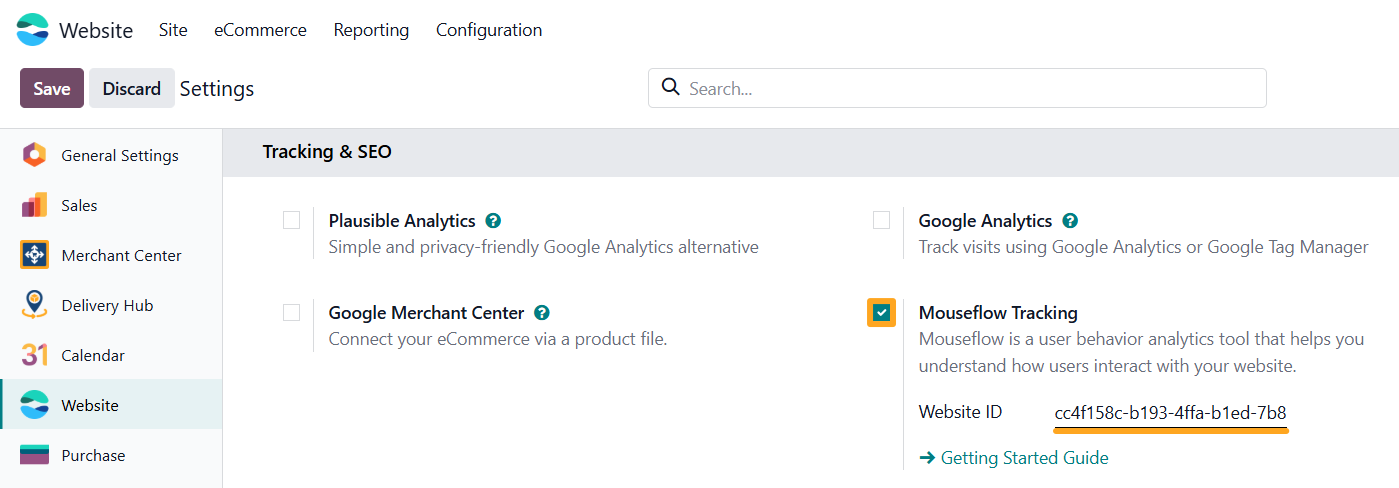
Task: Click the Settings breadcrumb title
Action: pos(217,89)
